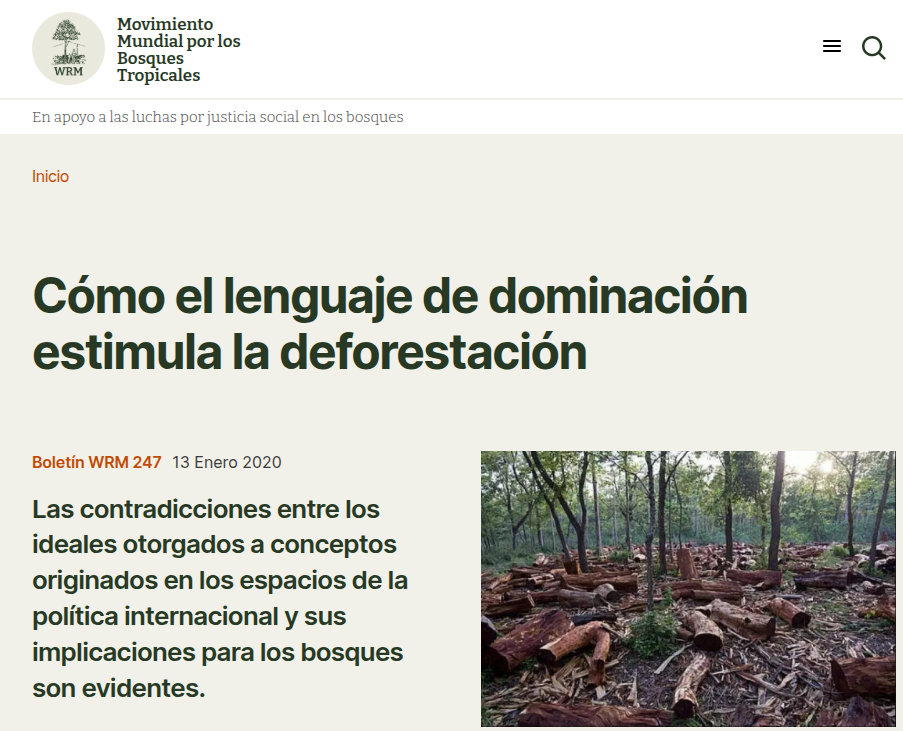Open the search magnifier icon
Viewport: 903px width, 731px height.
coord(873,48)
